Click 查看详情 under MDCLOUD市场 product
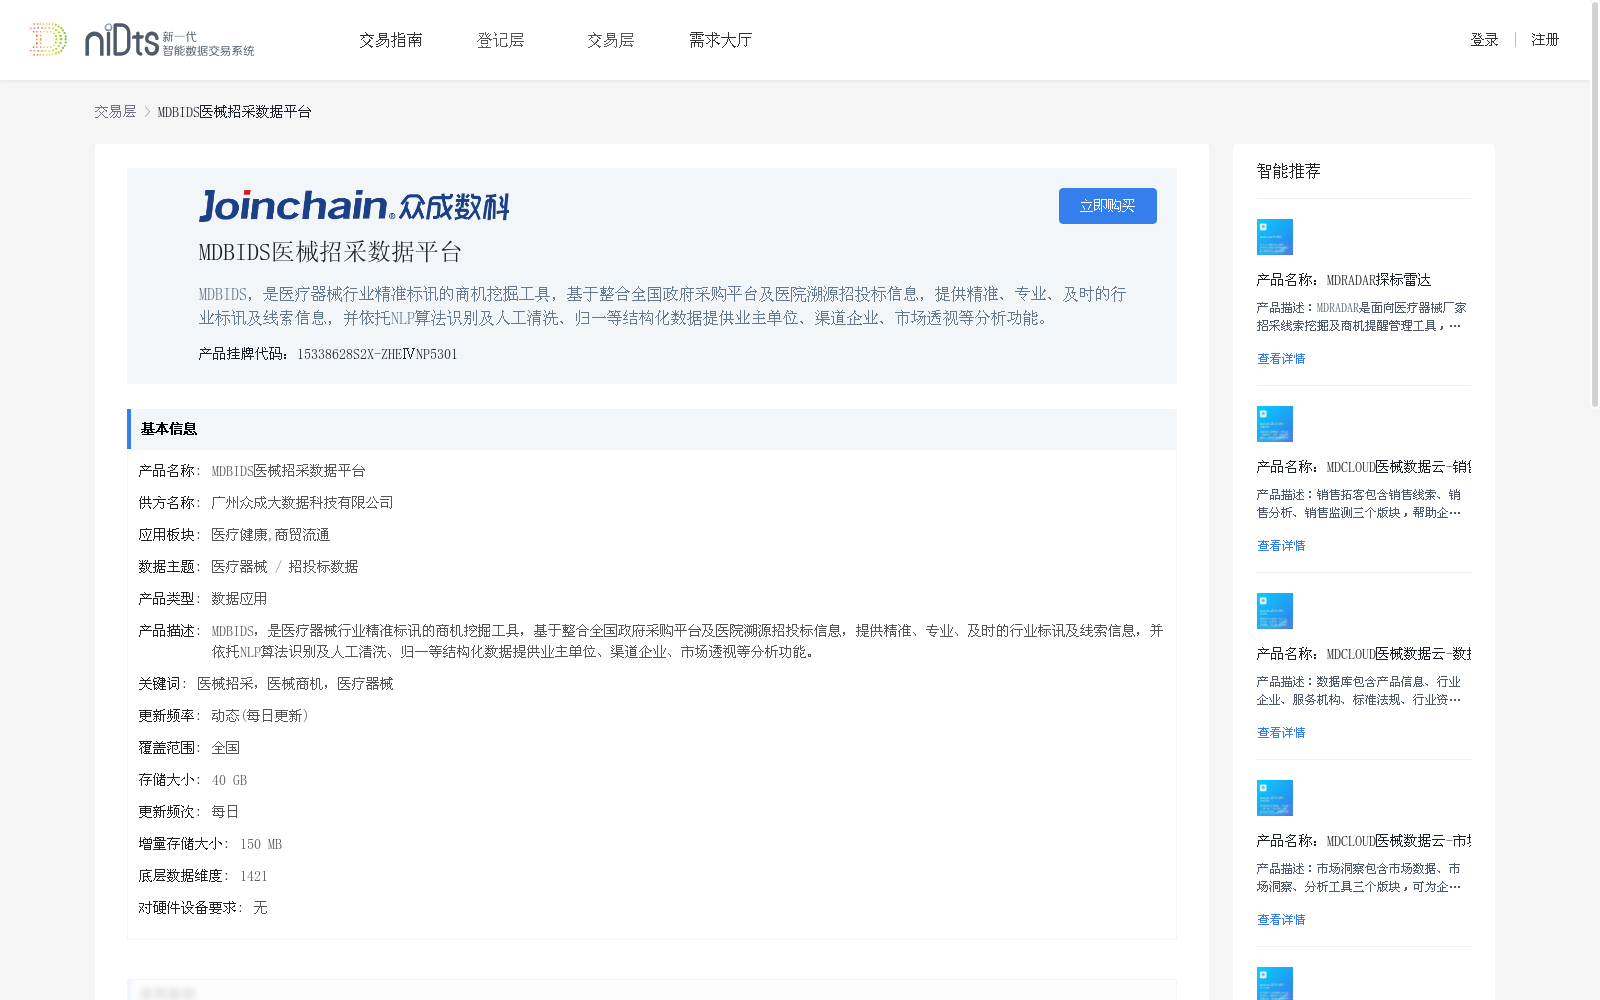Viewport: 1600px width, 1000px height. (1281, 920)
